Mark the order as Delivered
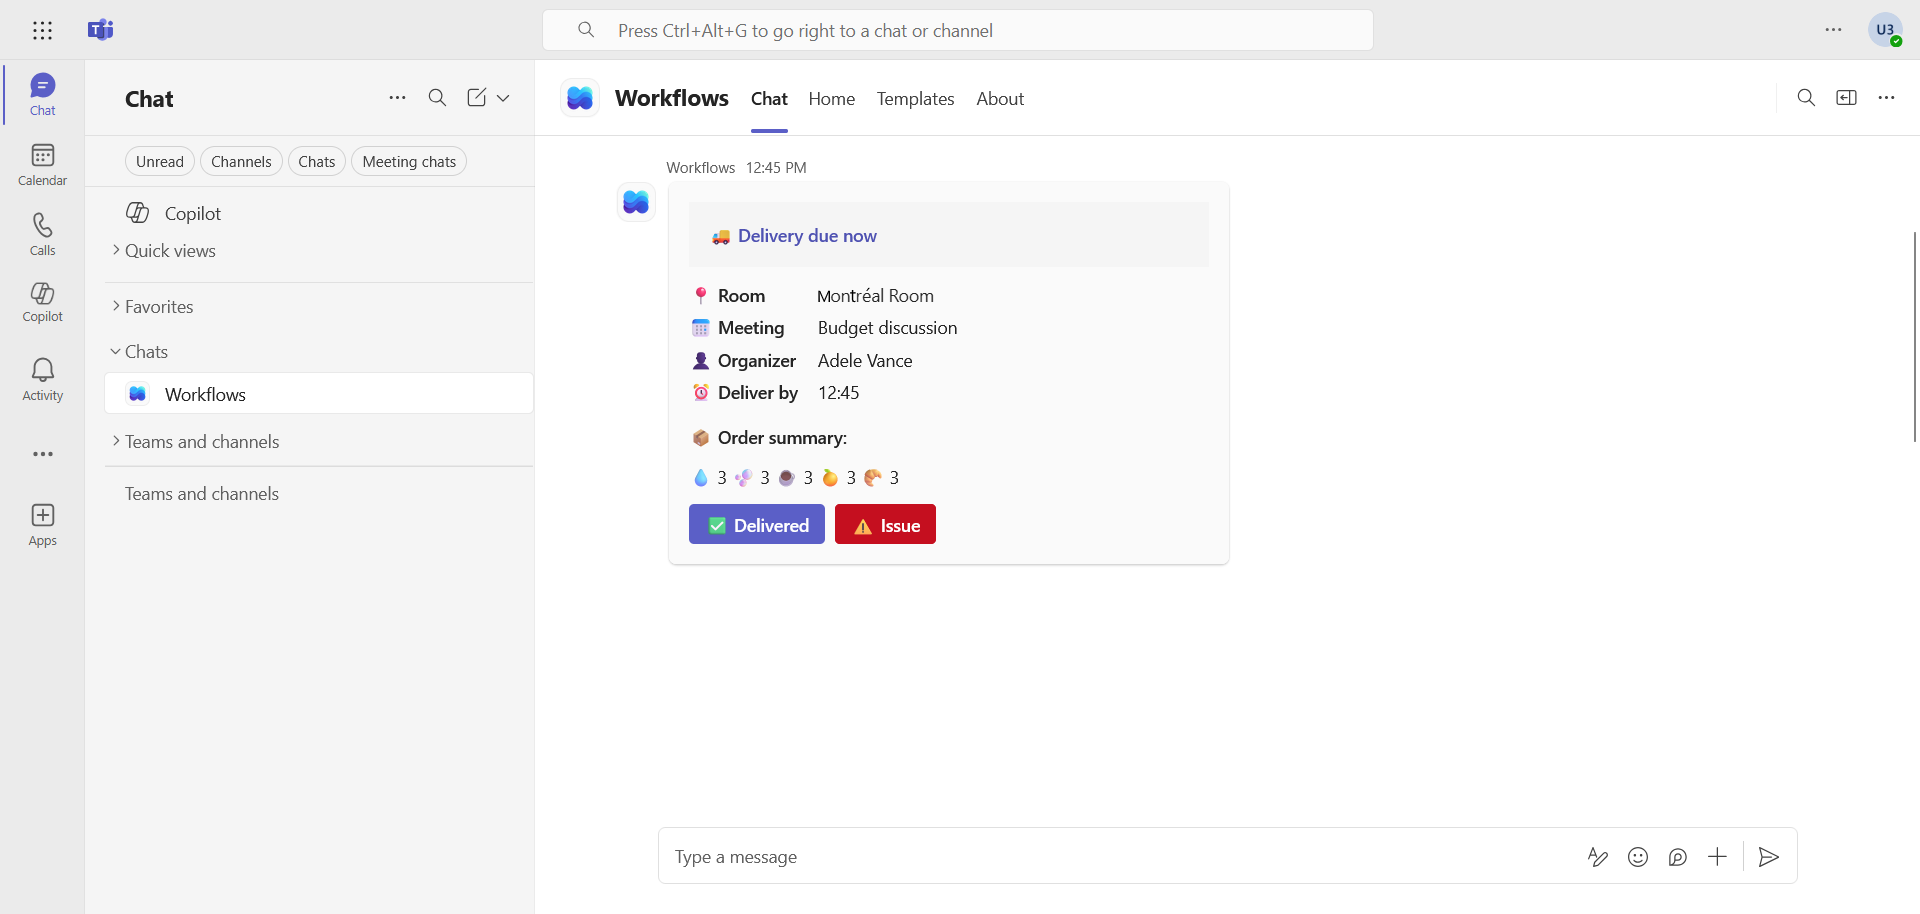 tap(757, 525)
